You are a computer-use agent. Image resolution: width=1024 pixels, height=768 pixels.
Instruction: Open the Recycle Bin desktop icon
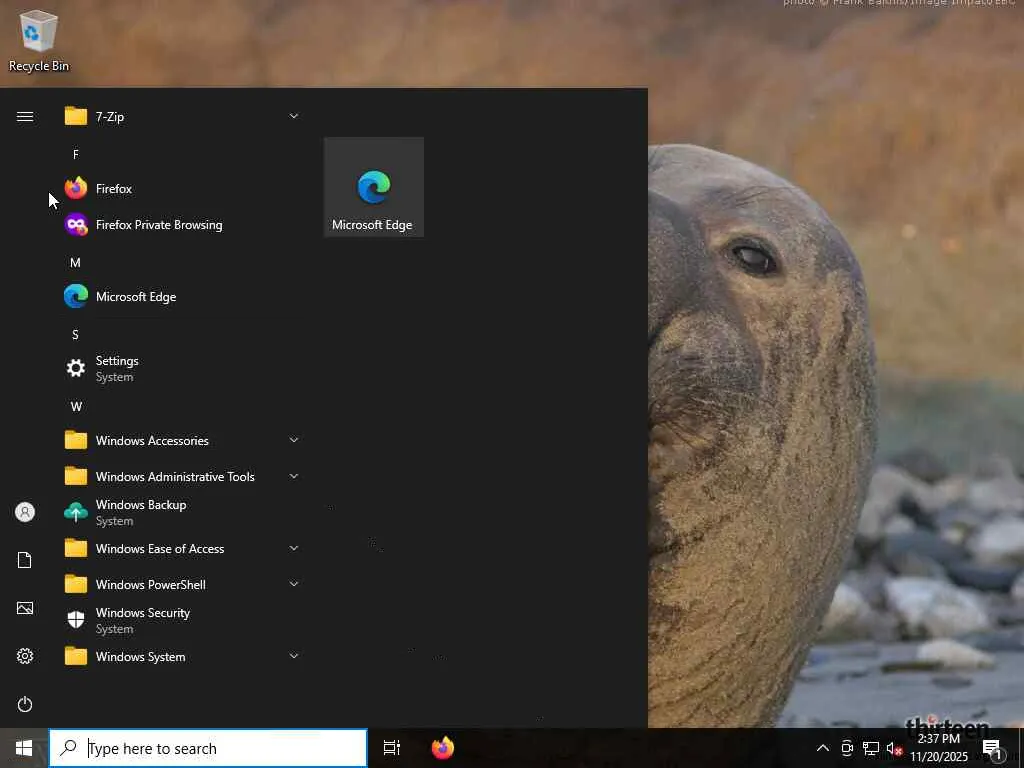39,40
